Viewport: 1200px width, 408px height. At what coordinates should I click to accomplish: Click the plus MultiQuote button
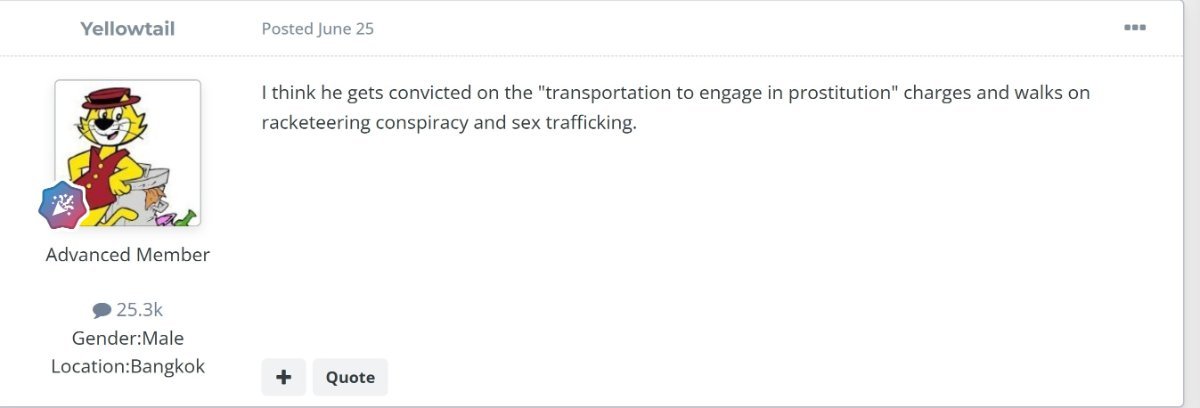[284, 377]
